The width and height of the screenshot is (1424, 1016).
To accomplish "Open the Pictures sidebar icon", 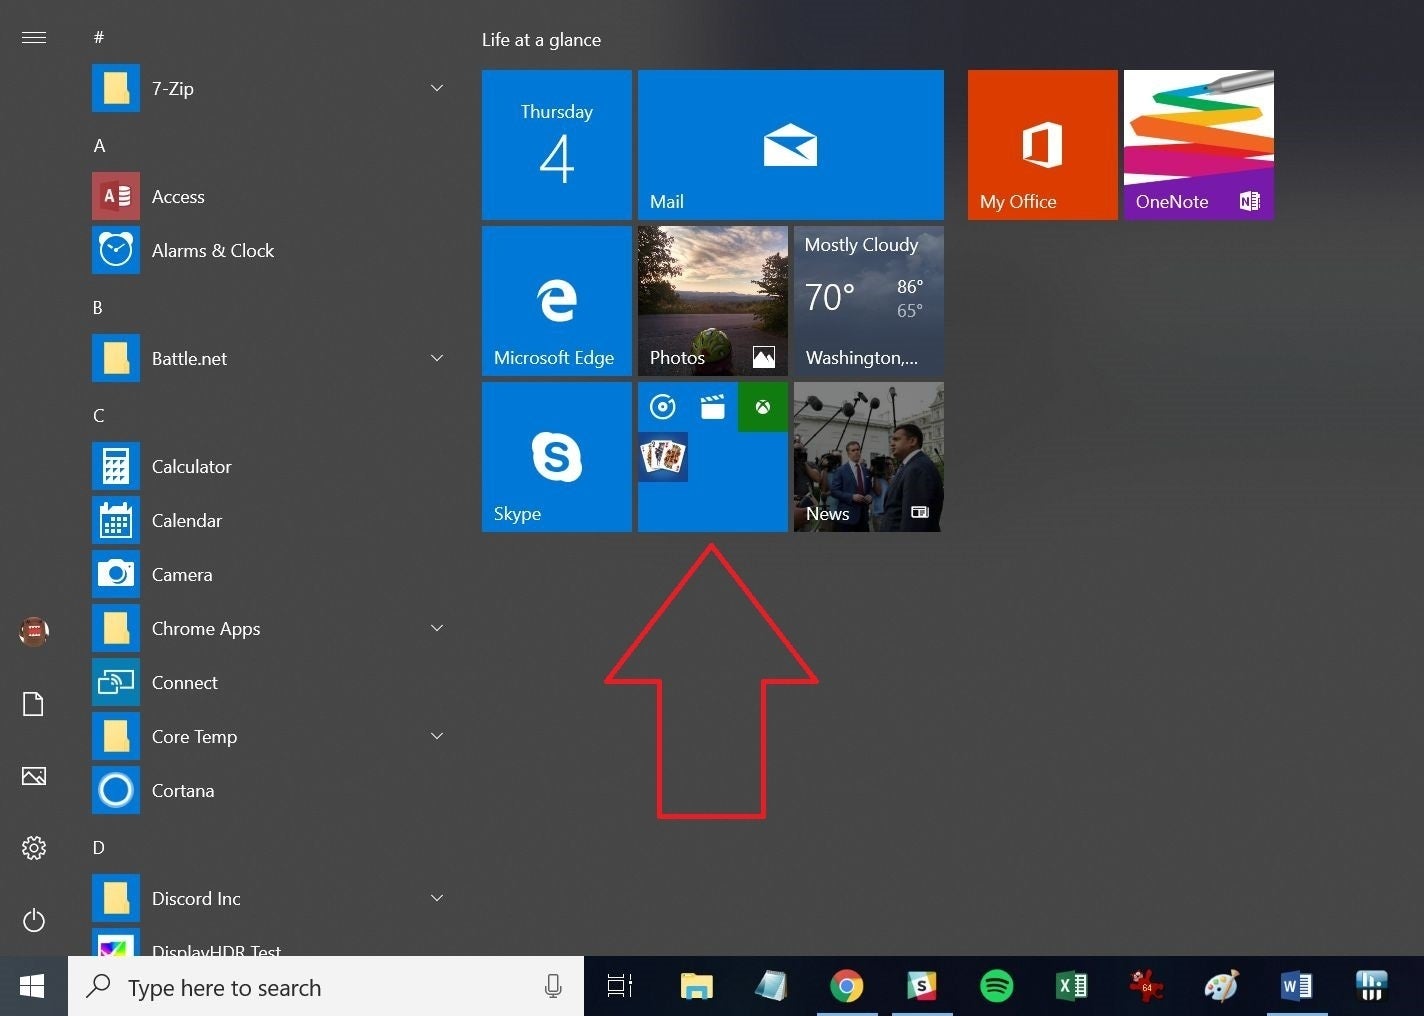I will [x=34, y=776].
